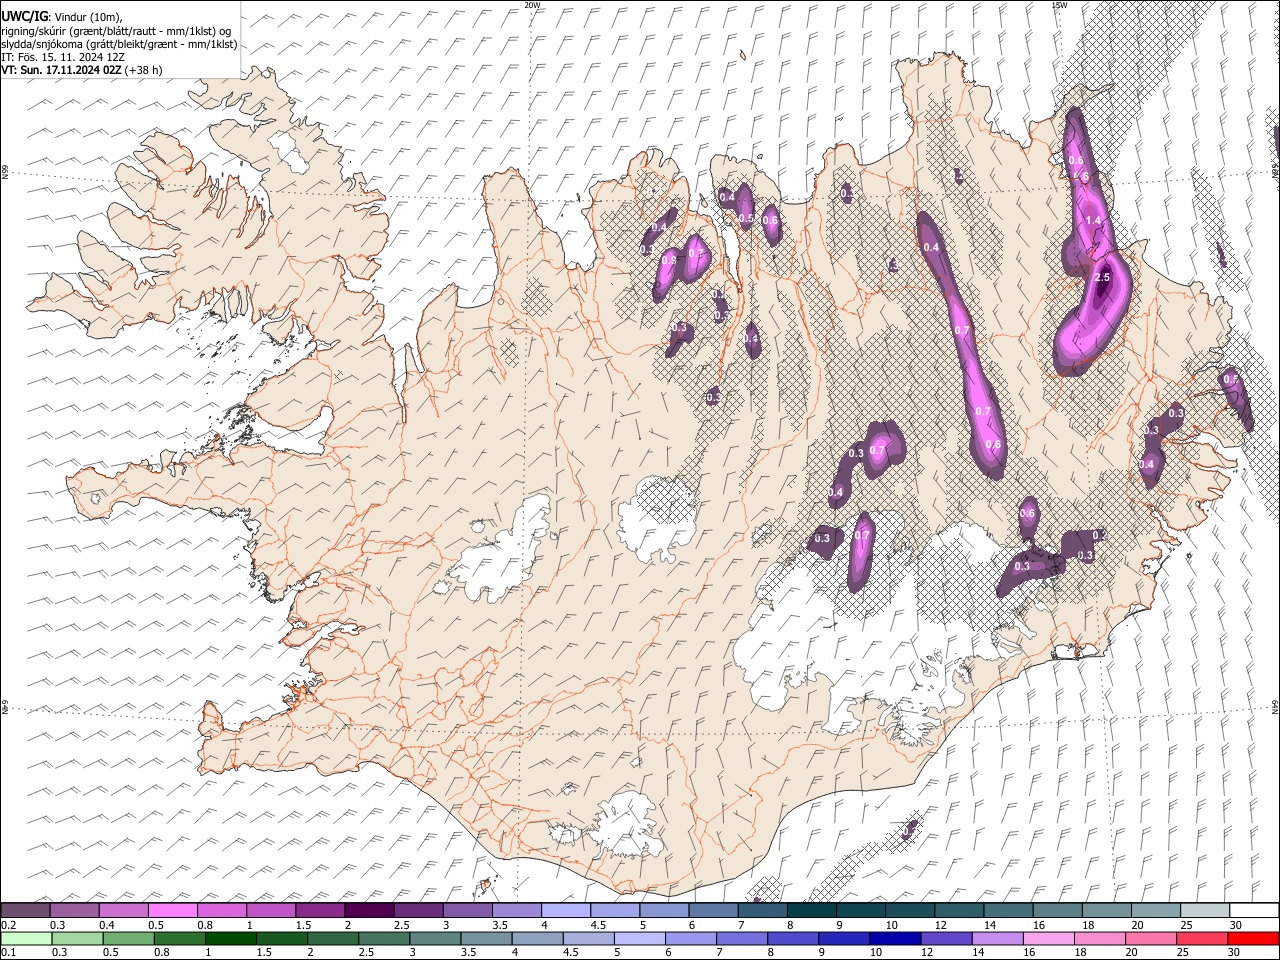Click the upper legend swatch starting at 0.3

pos(75,910)
